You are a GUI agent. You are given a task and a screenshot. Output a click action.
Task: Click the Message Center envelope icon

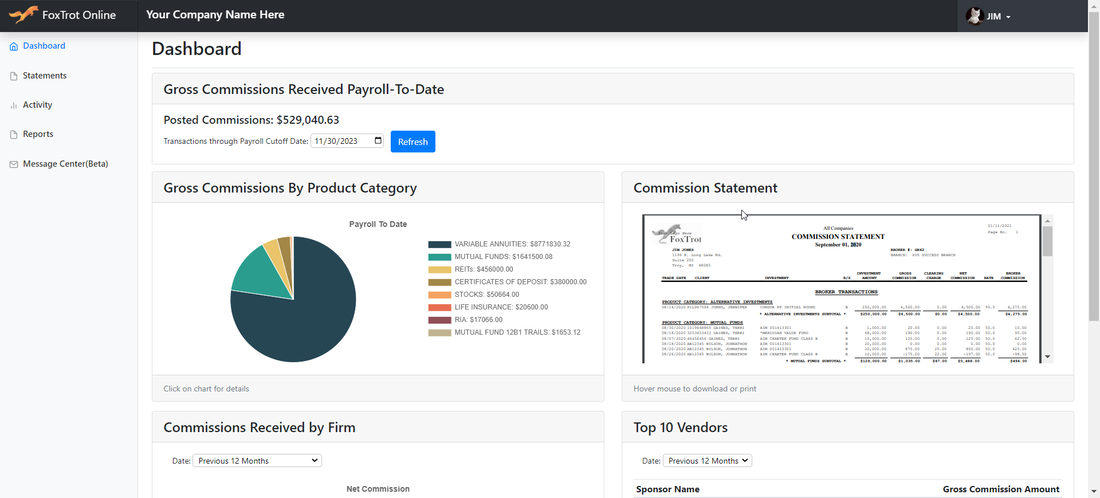point(13,164)
